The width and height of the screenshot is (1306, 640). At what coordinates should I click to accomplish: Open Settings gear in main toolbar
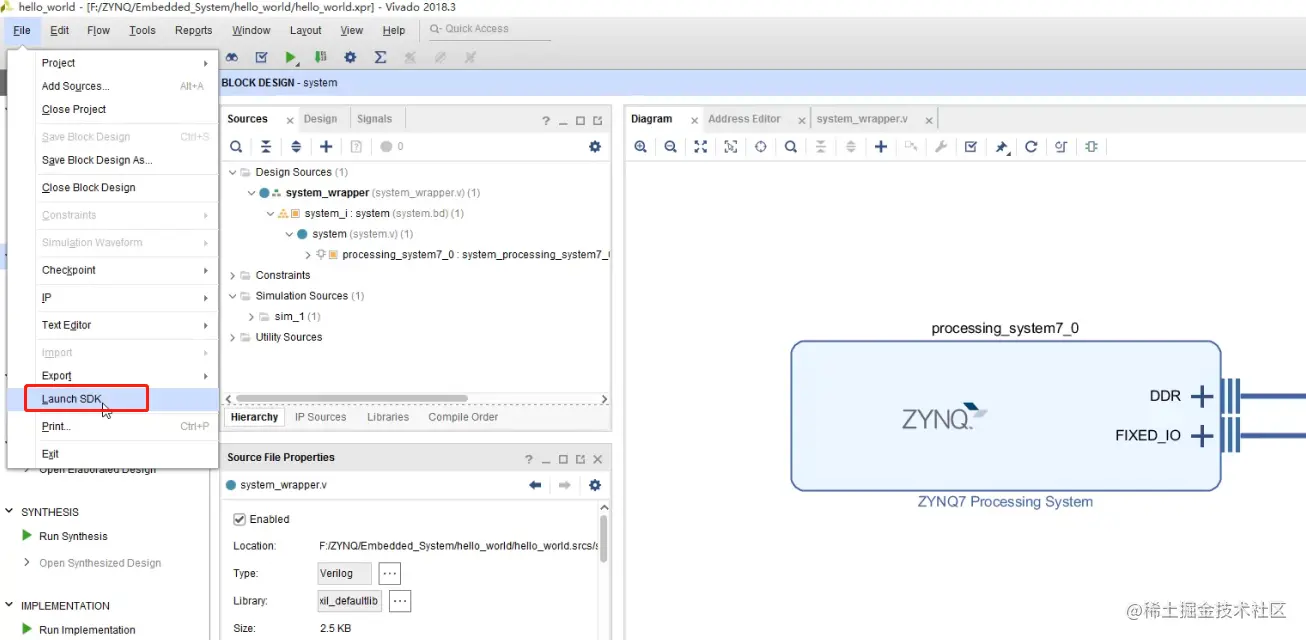(x=350, y=58)
